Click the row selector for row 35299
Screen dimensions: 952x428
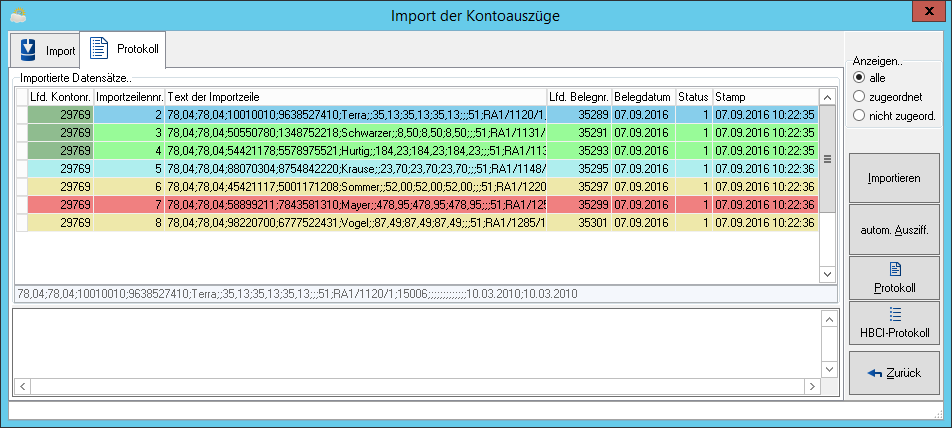(x=22, y=205)
